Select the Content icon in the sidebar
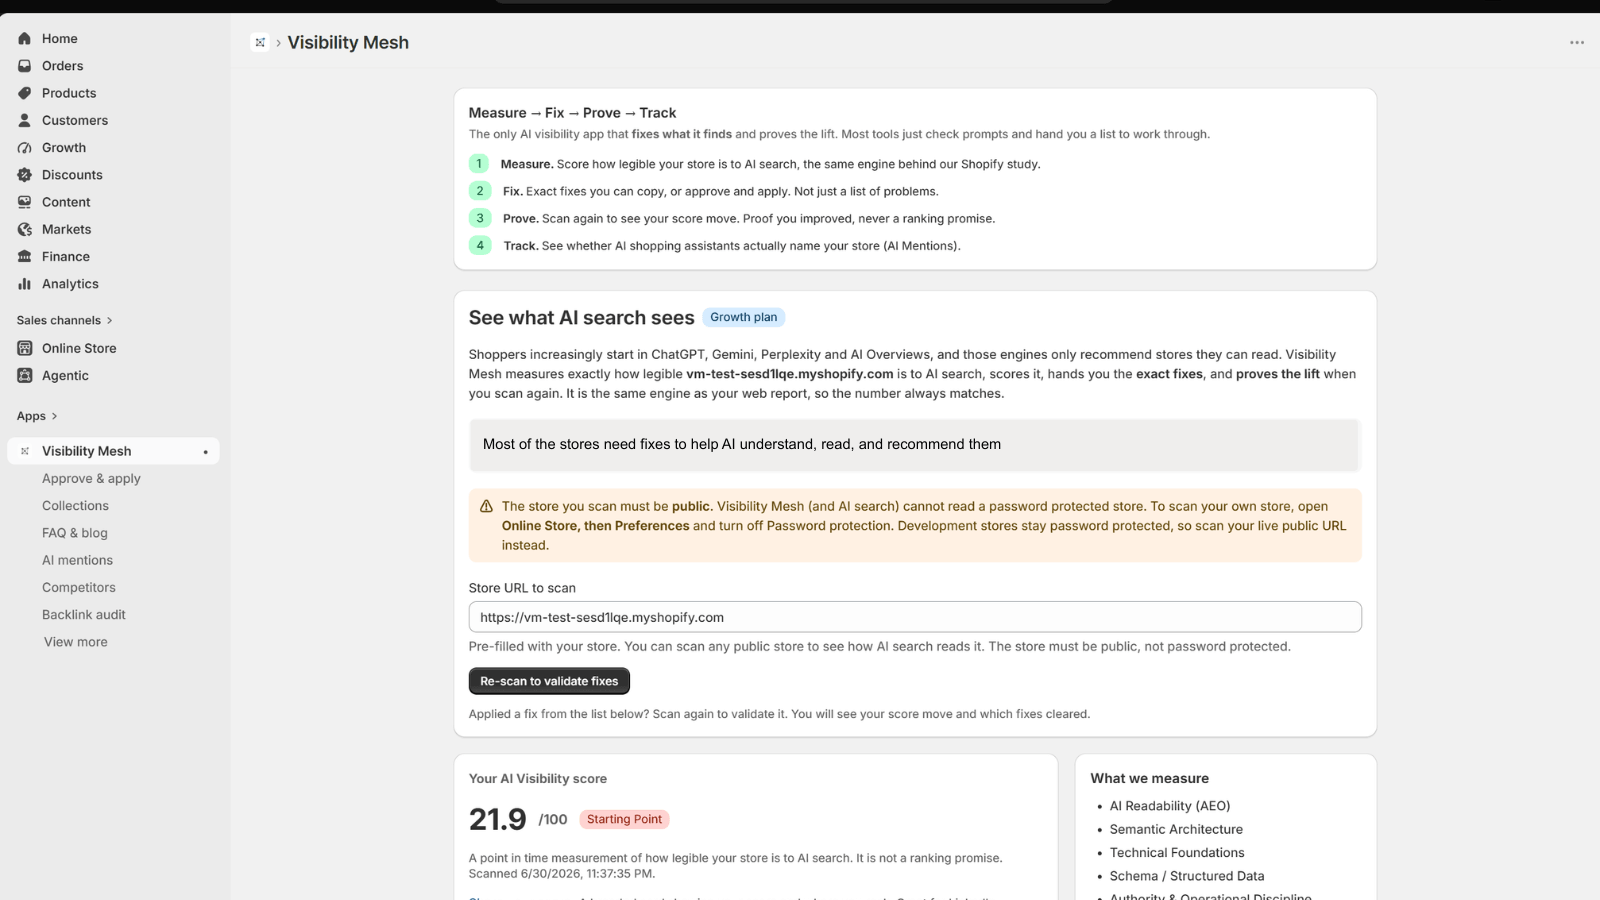Viewport: 1600px width, 900px height. click(x=24, y=202)
